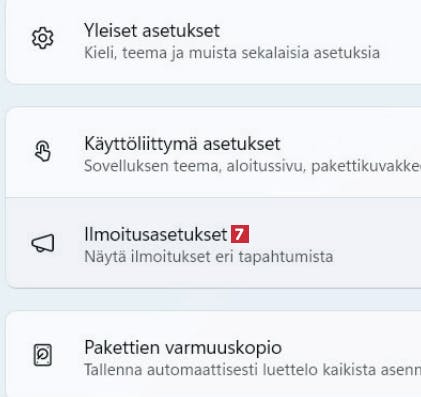Screen dimensions: 421x397
Task: Click the word 'asetukset' in Käyttöliittymä asetukset
Action: (x=242, y=144)
